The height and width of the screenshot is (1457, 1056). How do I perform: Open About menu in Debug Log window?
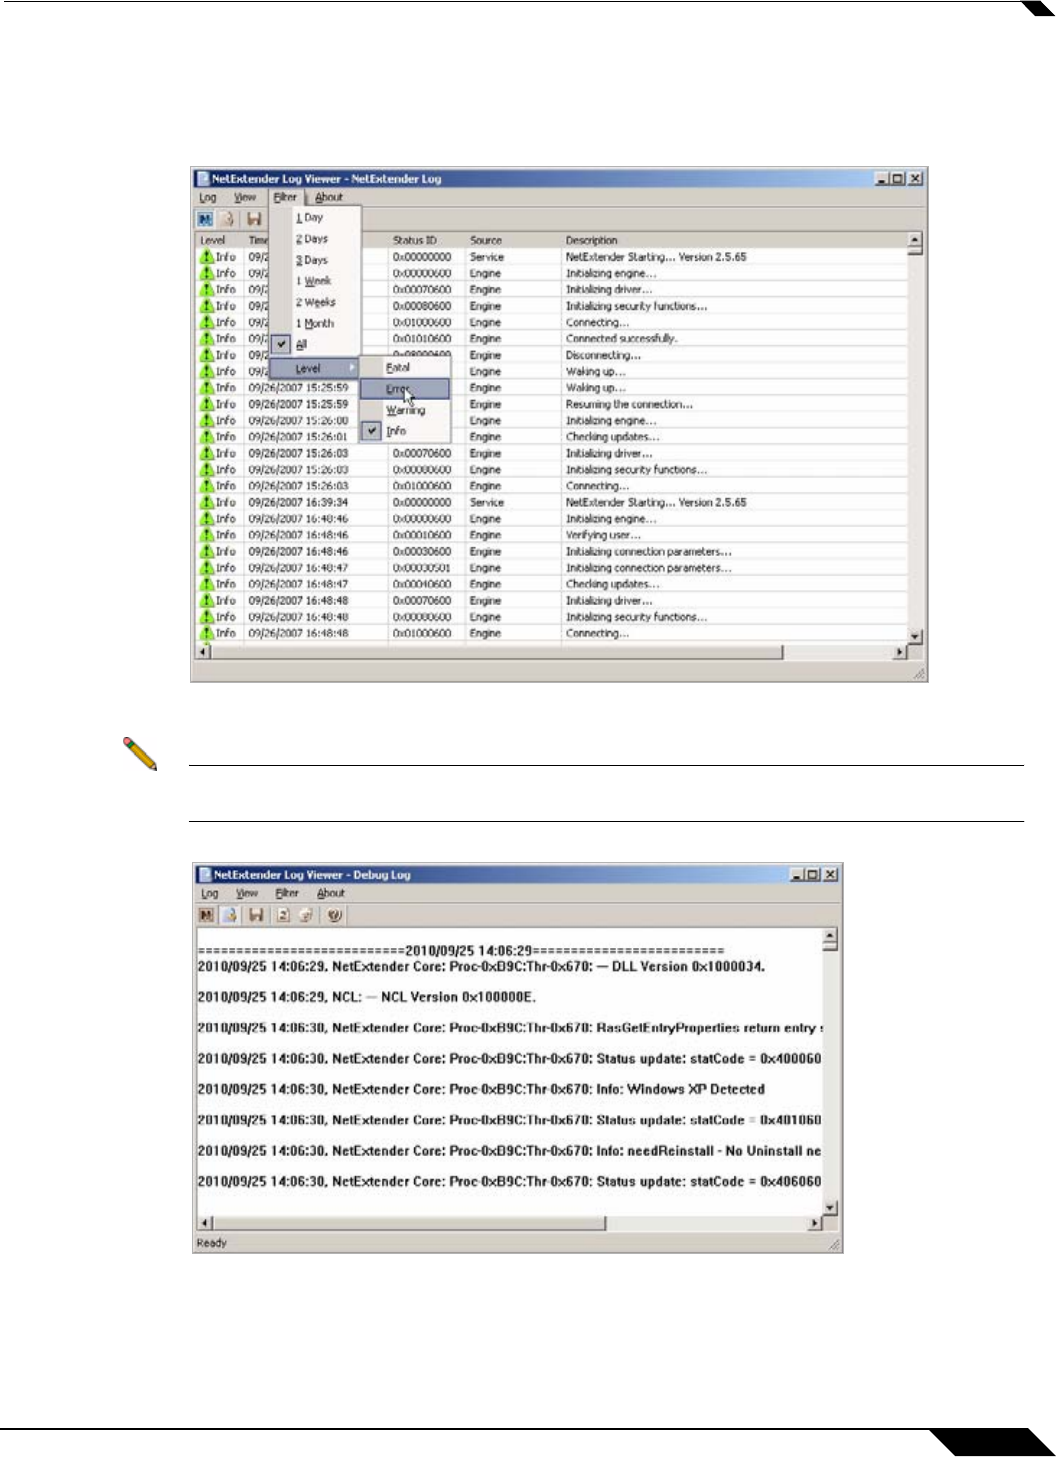pos(331,893)
